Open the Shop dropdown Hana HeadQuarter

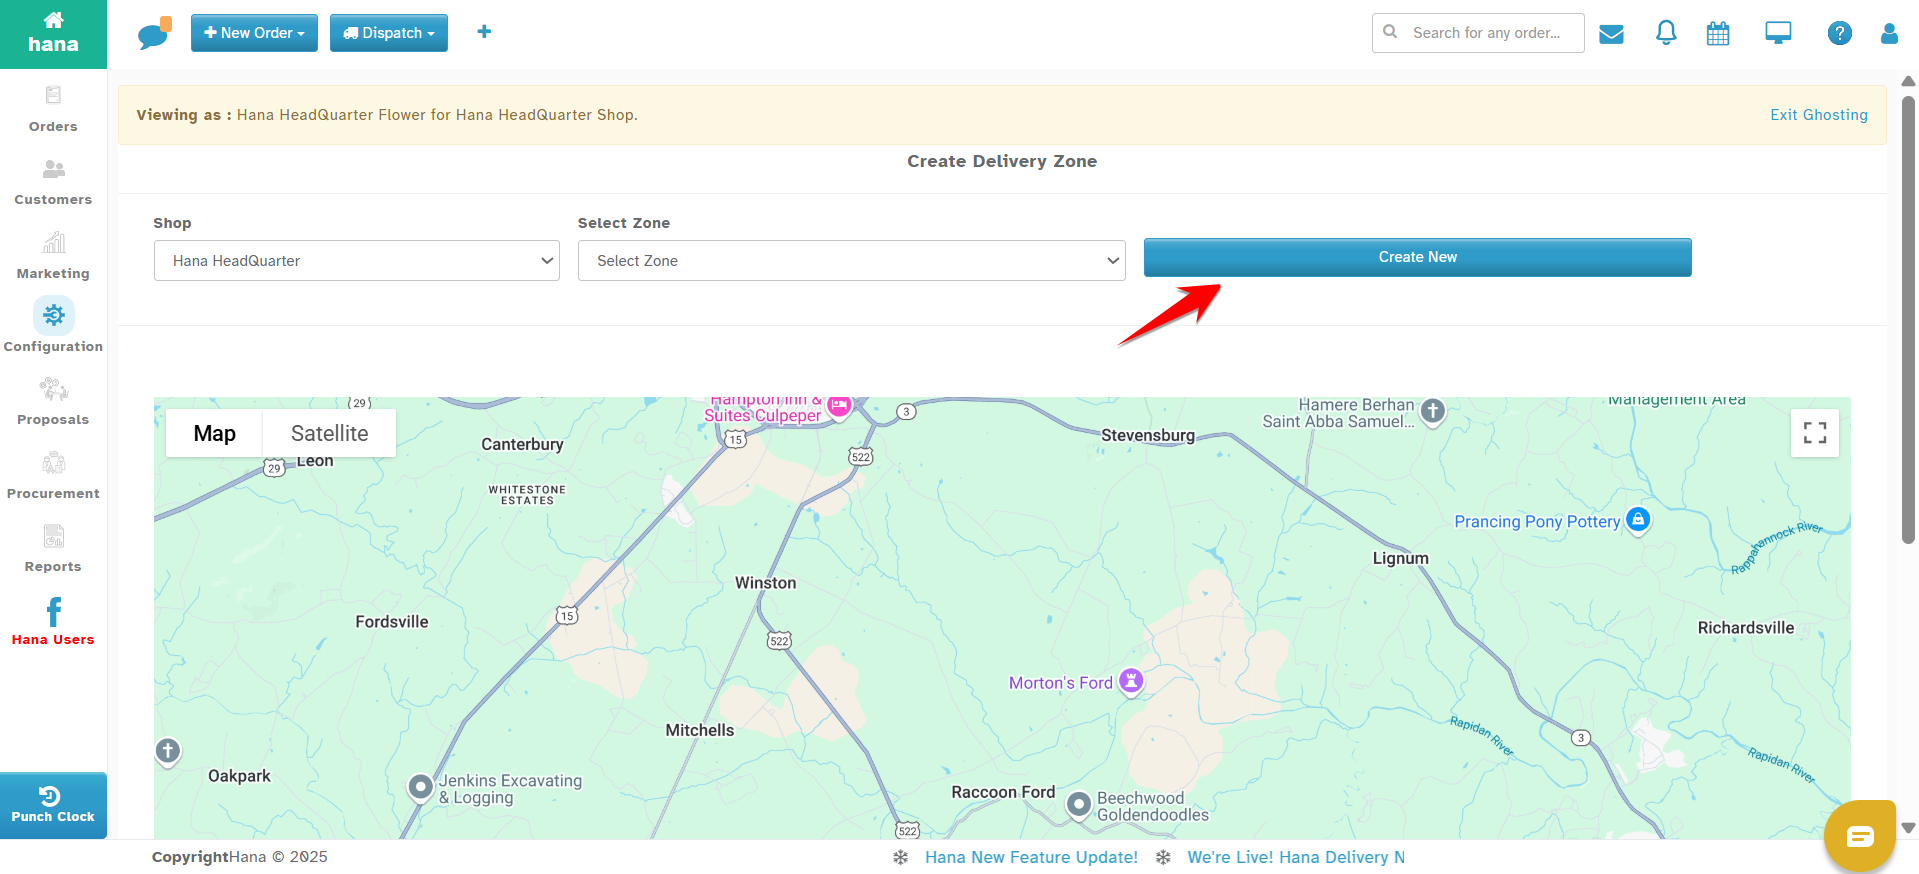pos(357,261)
